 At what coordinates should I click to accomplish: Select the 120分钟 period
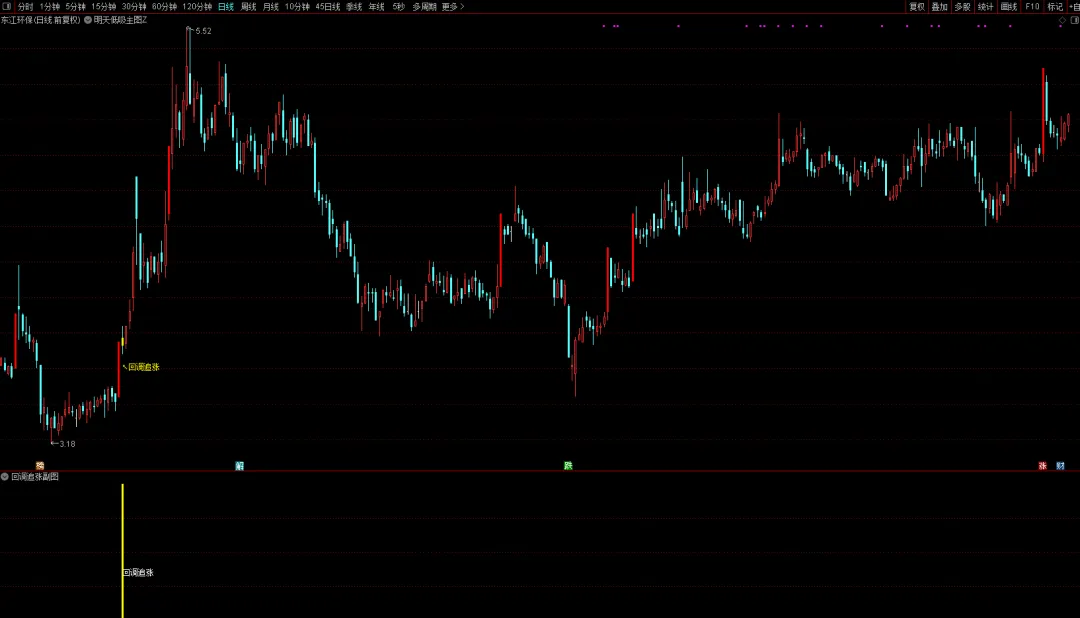tap(197, 6)
